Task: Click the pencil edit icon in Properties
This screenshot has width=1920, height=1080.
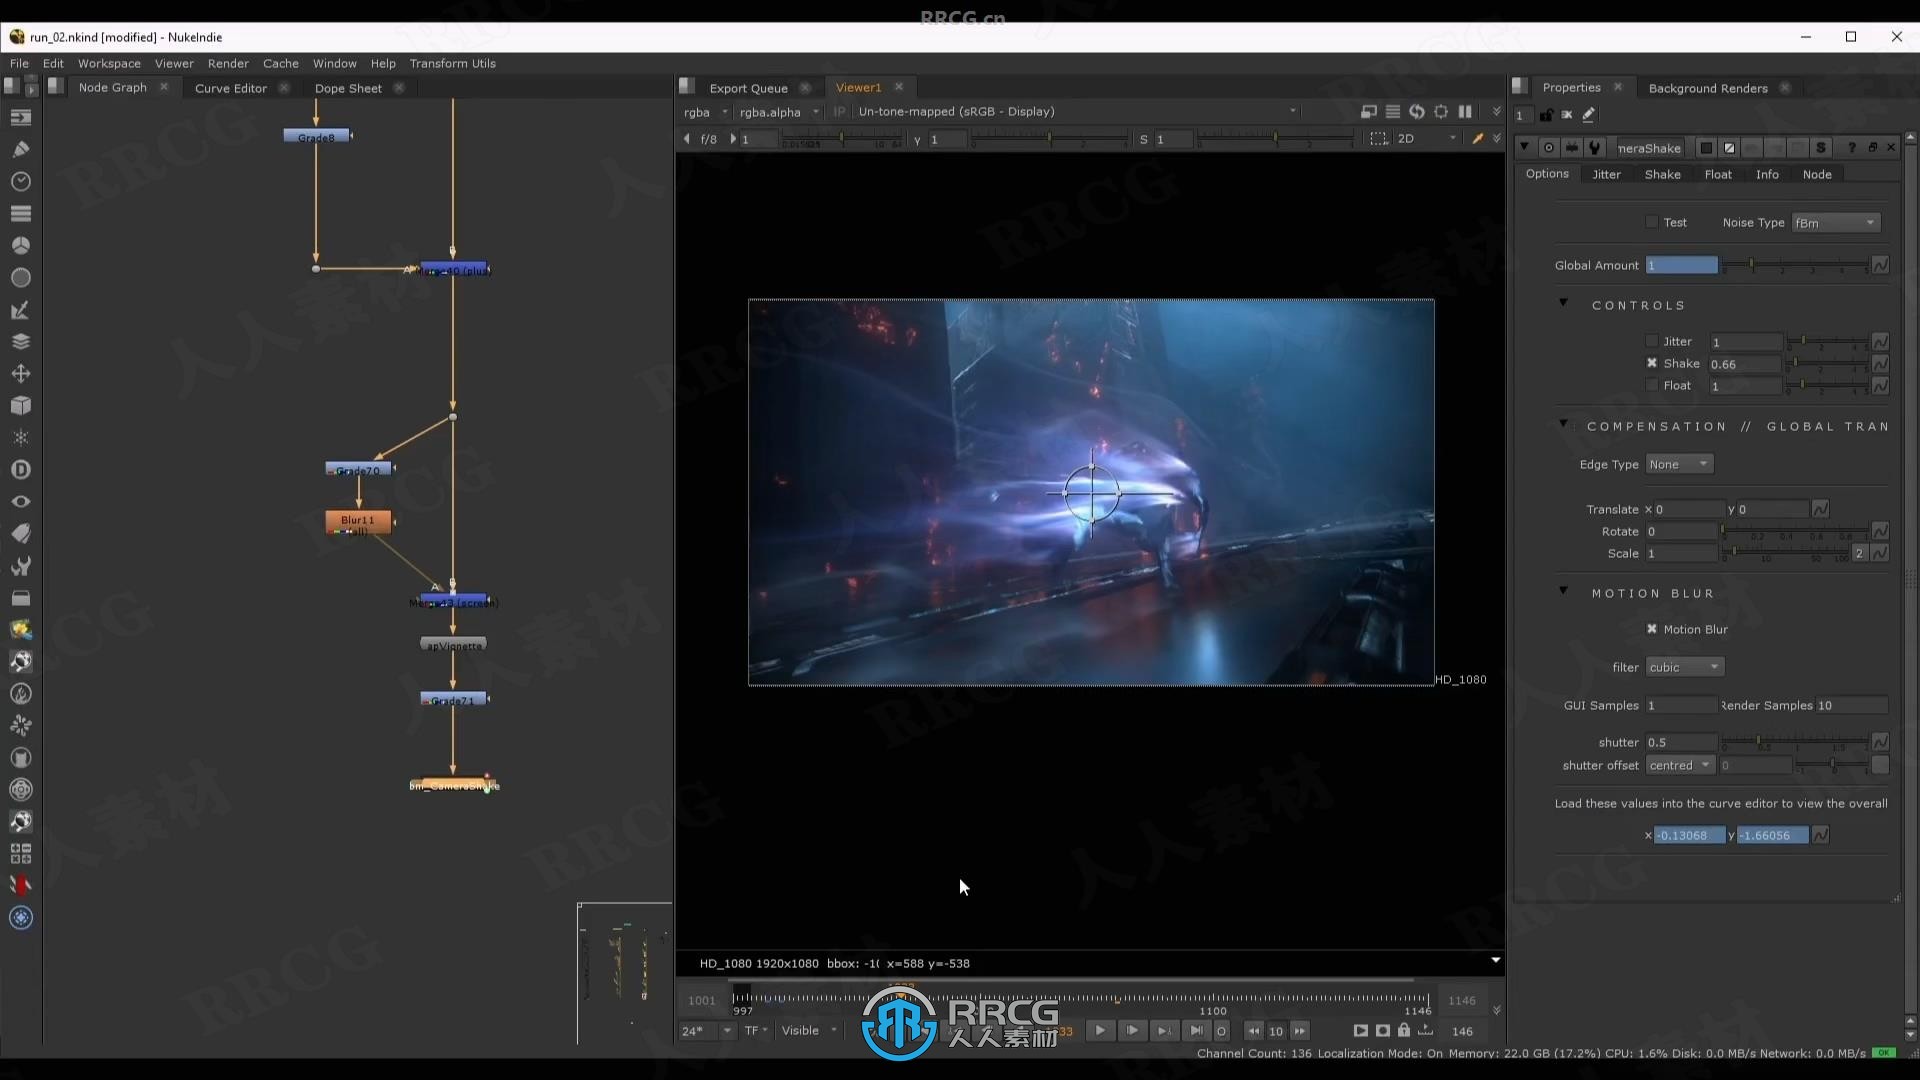Action: [1589, 115]
